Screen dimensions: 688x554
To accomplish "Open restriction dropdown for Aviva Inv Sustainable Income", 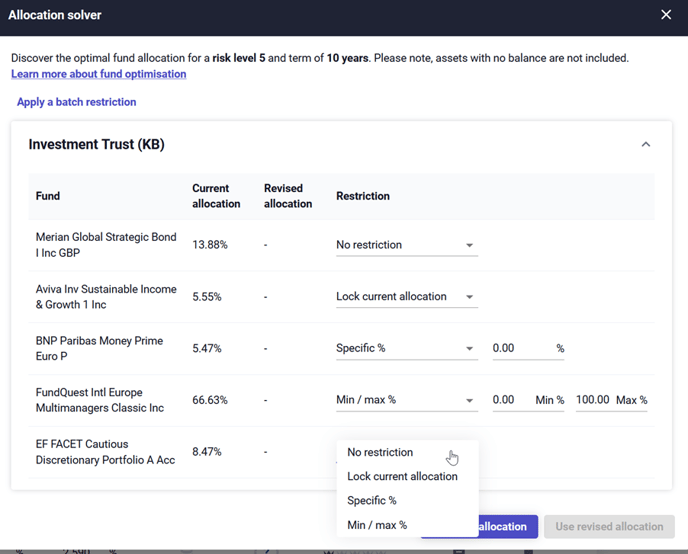I will tap(406, 297).
